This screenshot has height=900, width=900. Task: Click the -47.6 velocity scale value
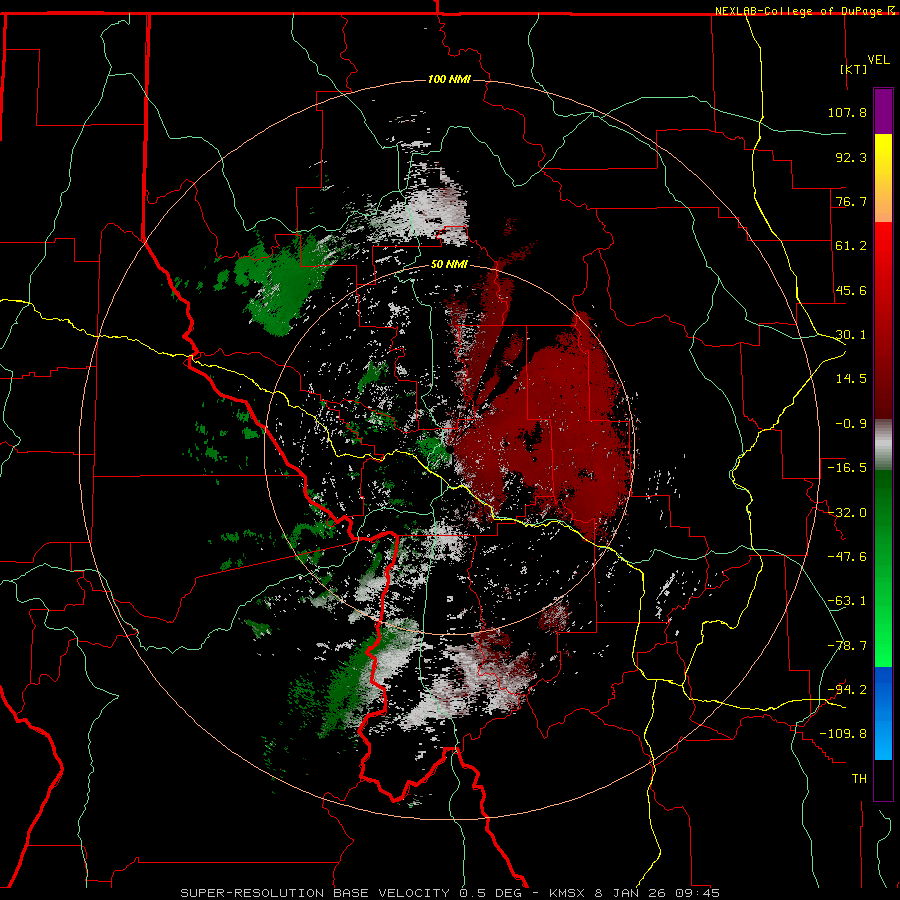(x=847, y=557)
